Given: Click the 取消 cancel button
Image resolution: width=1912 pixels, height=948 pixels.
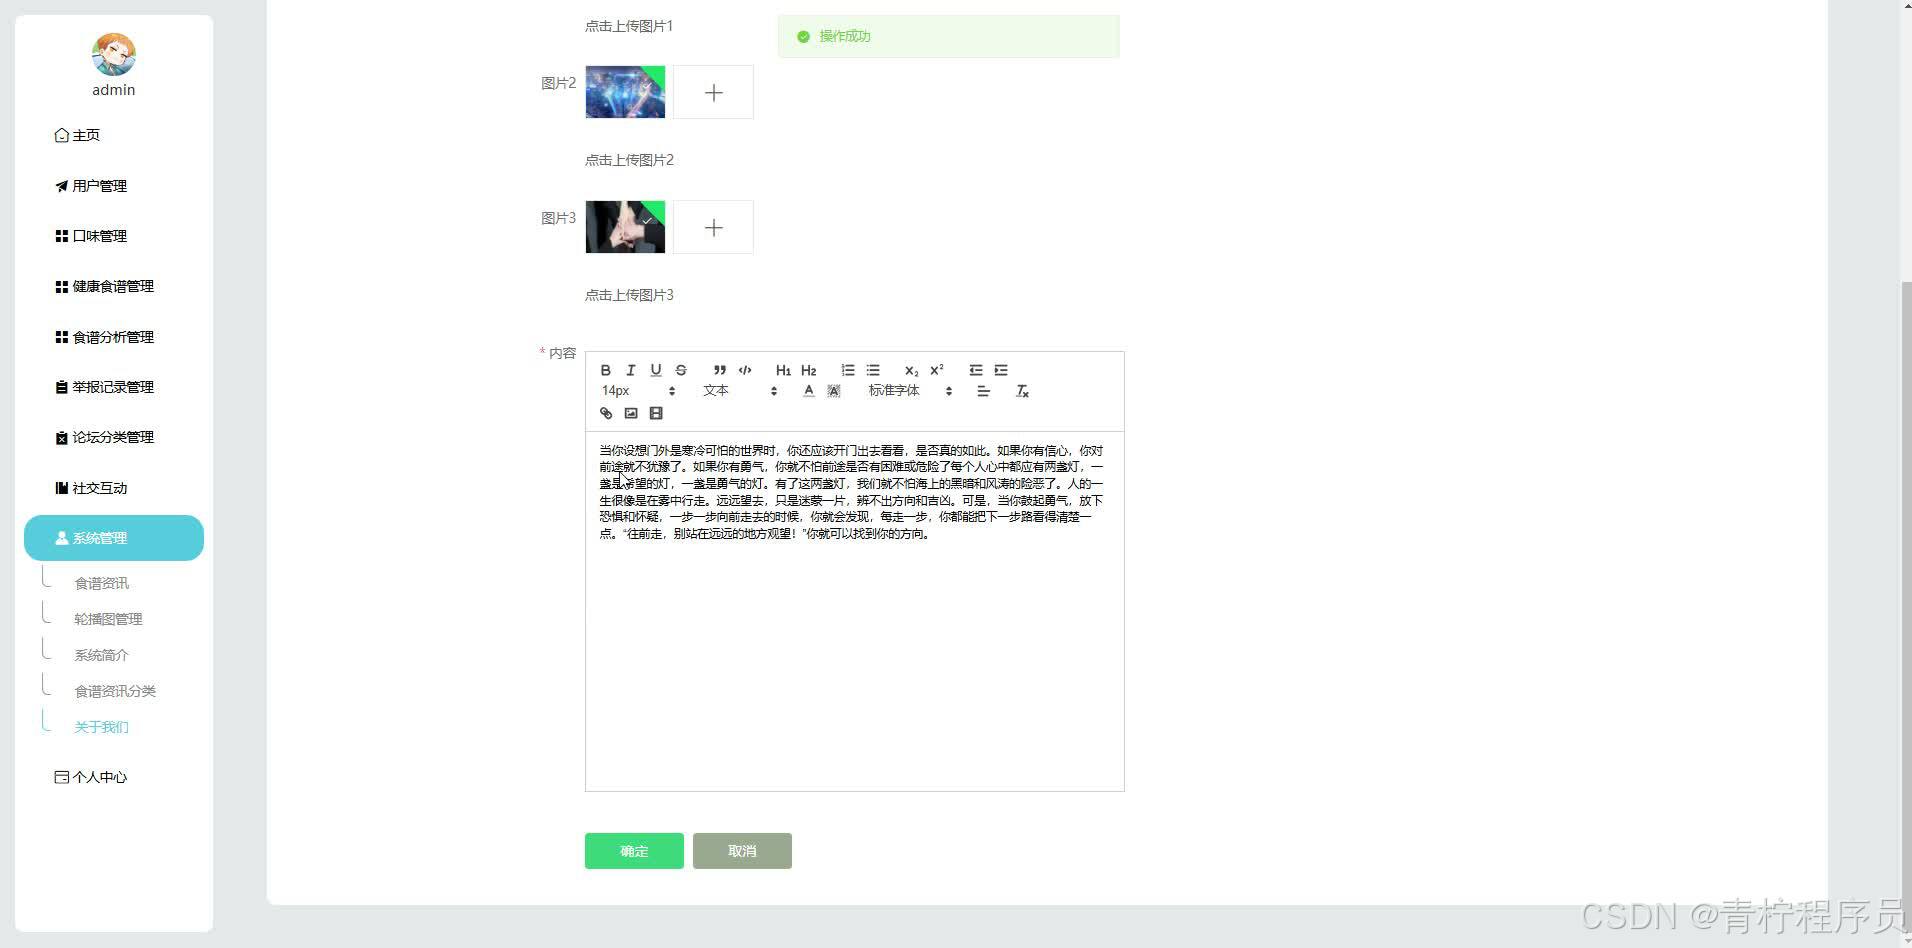Looking at the screenshot, I should coord(741,851).
